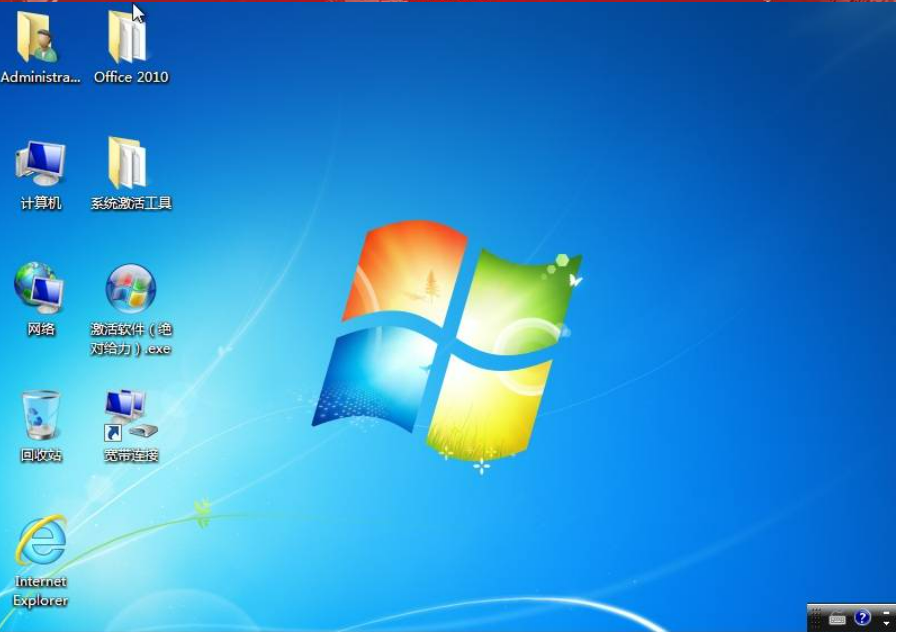
Task: Select the 回收站 recycle bin icon
Action: point(40,416)
